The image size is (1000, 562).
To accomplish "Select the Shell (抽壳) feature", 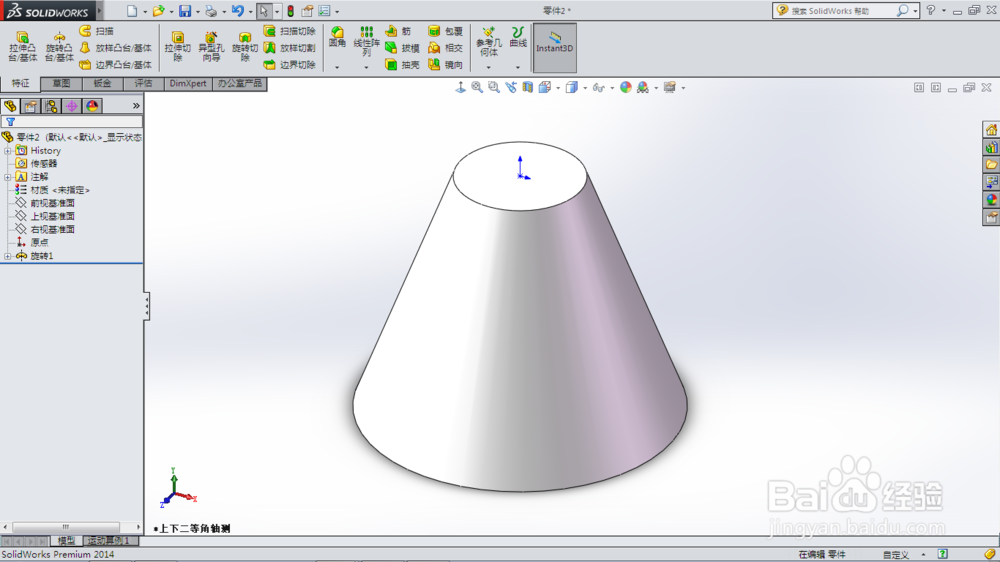I will click(402, 64).
